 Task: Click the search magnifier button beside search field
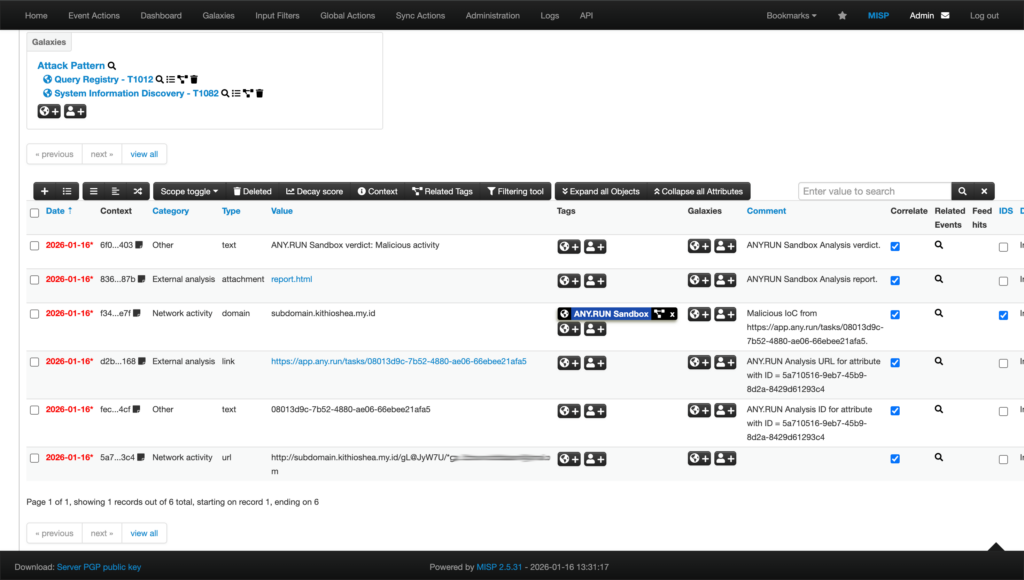pyautogui.click(x=962, y=191)
